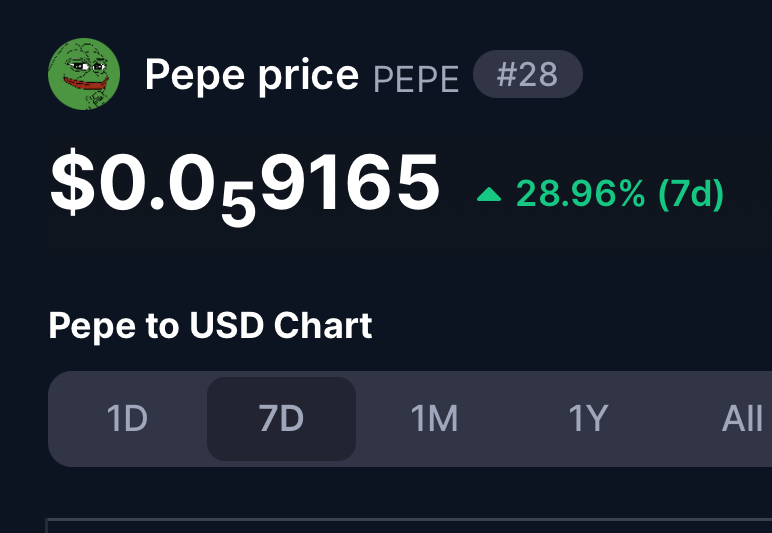Click the word 'Chart' in heading
The width and height of the screenshot is (772, 533).
click(323, 325)
